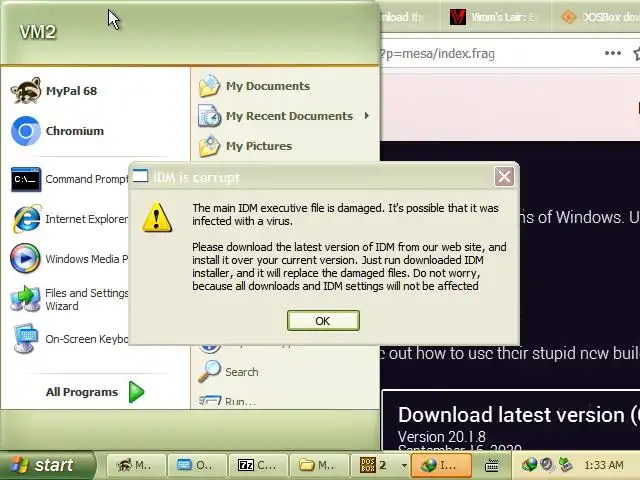Switch to the 7z taskbar button

coord(257,465)
